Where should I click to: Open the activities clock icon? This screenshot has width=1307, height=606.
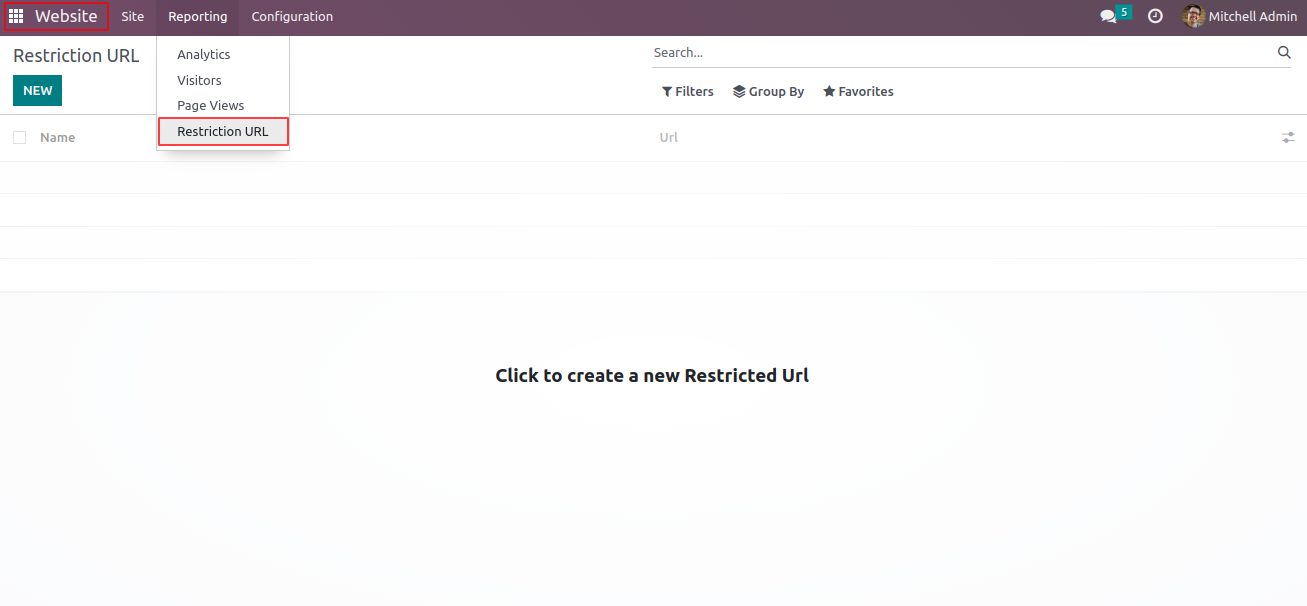click(x=1155, y=17)
